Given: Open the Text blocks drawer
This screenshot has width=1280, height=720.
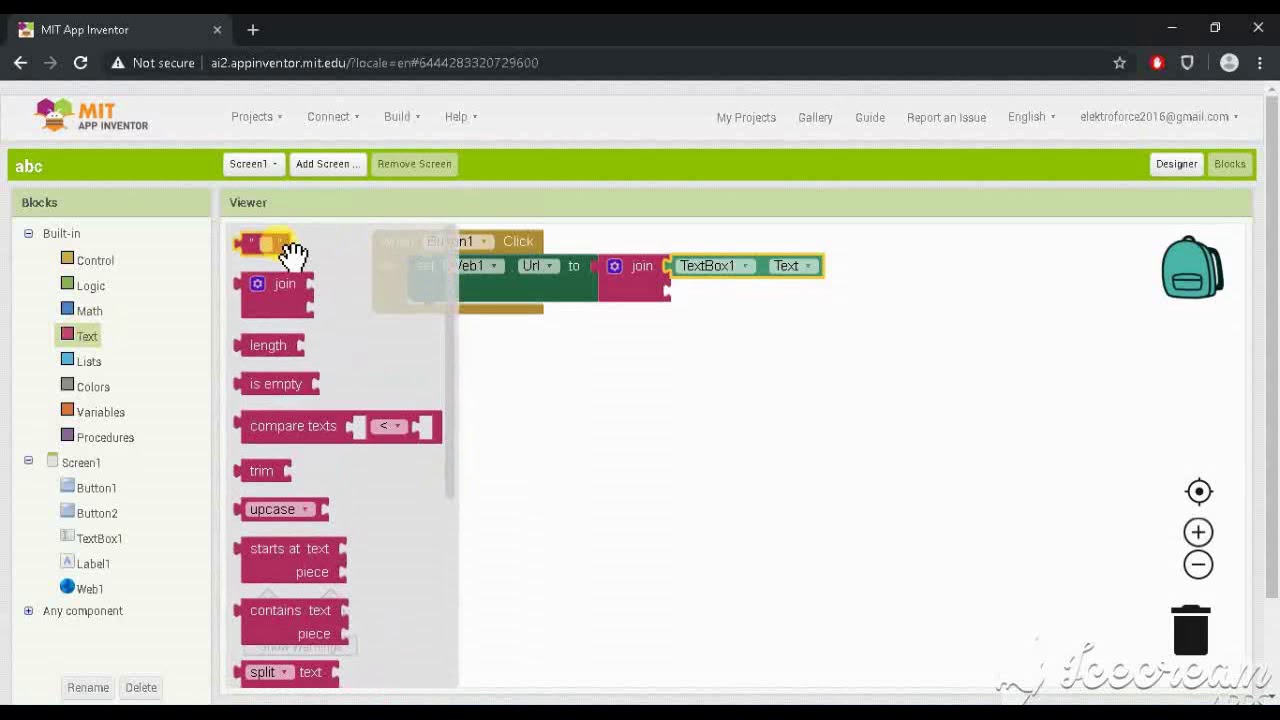Looking at the screenshot, I should [x=87, y=336].
